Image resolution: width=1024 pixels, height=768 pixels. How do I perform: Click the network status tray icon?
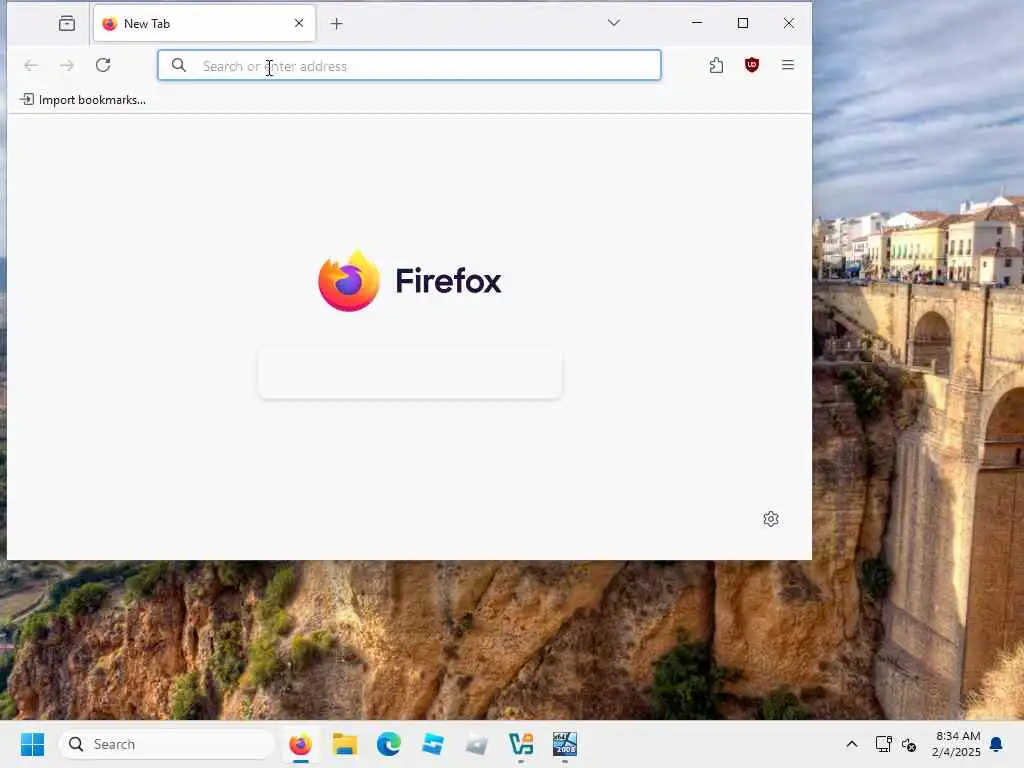884,744
